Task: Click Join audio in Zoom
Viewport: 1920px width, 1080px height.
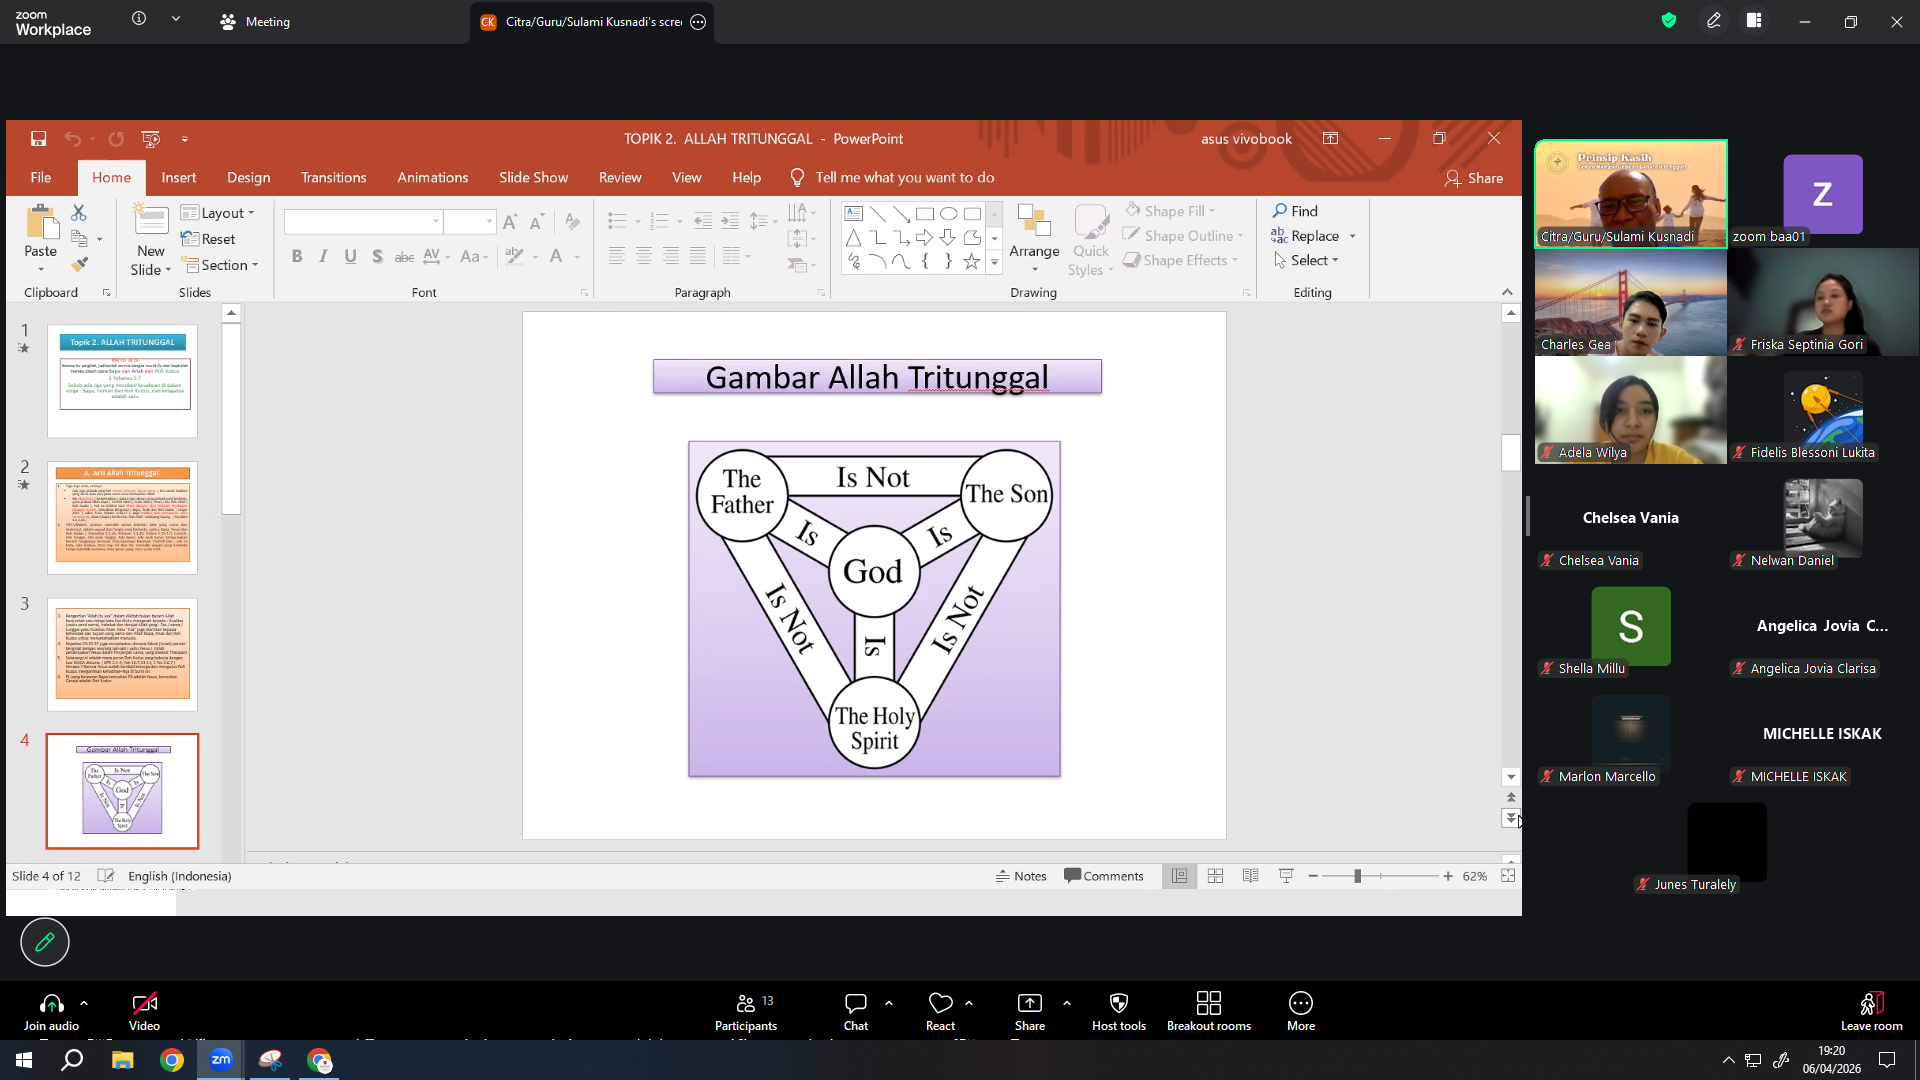Action: (x=51, y=1011)
